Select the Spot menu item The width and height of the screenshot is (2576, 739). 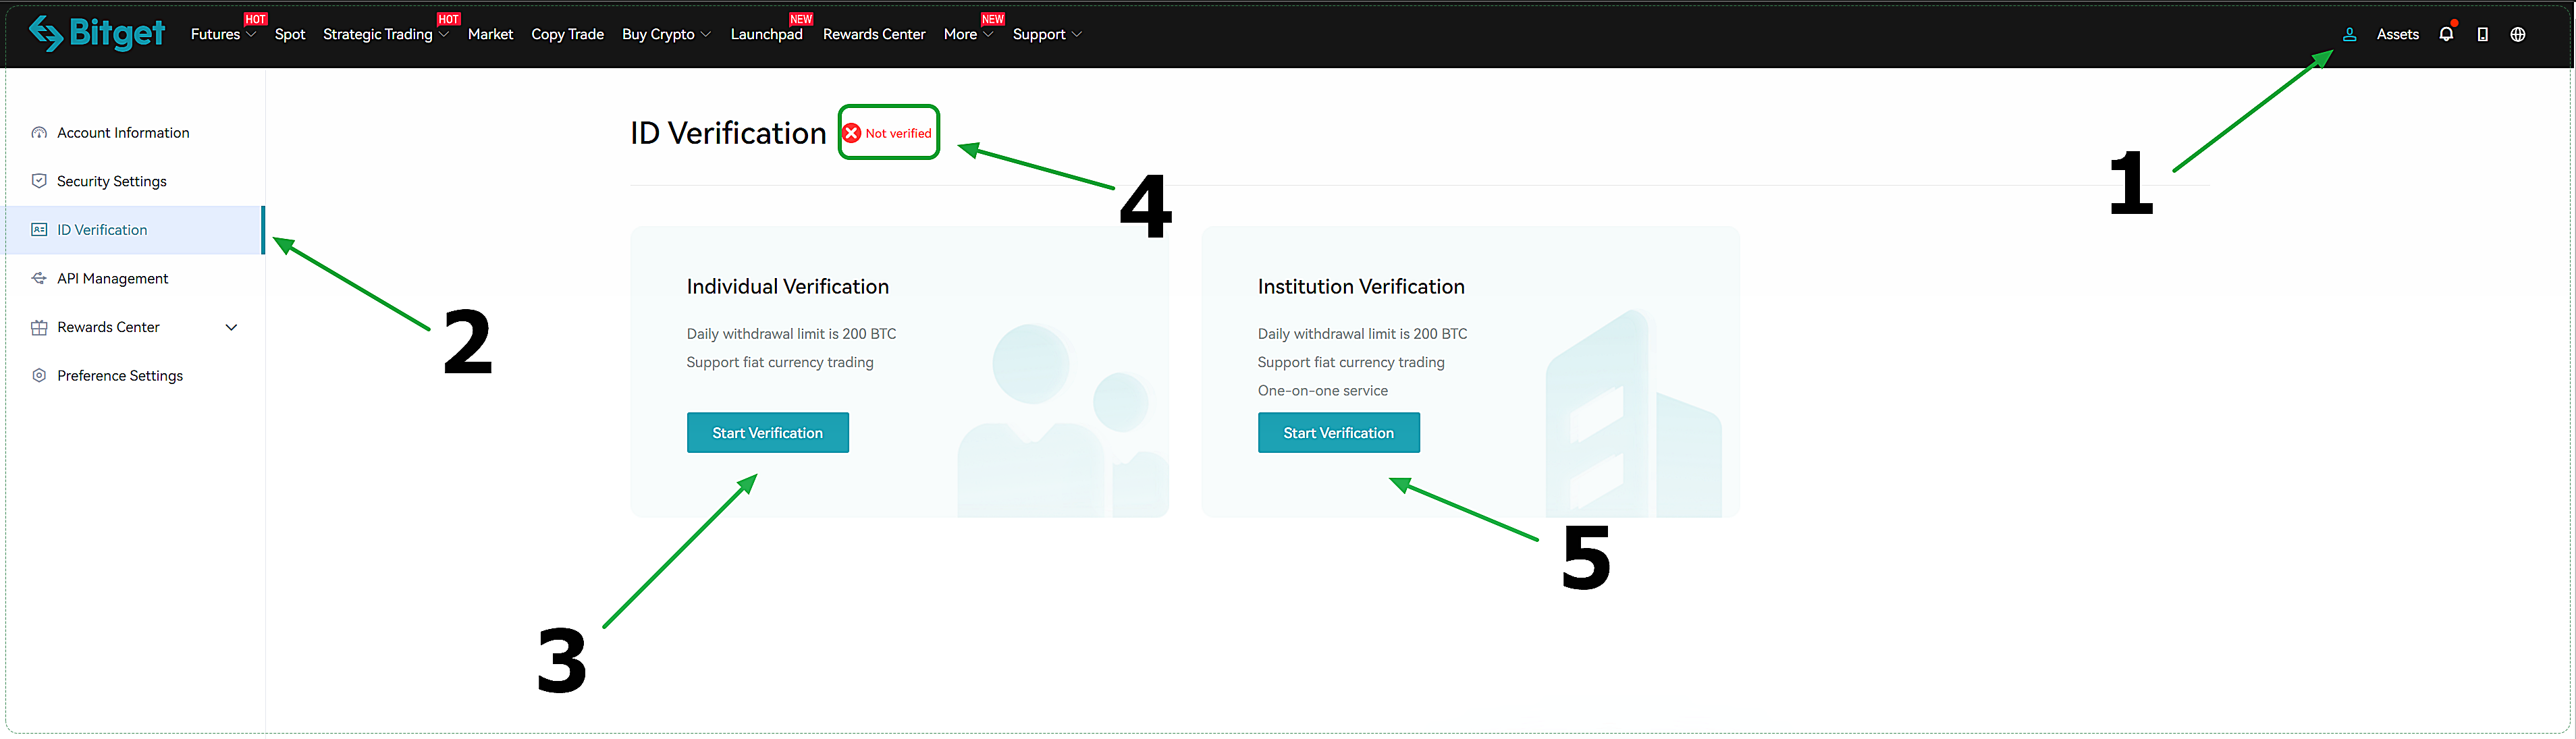289,33
